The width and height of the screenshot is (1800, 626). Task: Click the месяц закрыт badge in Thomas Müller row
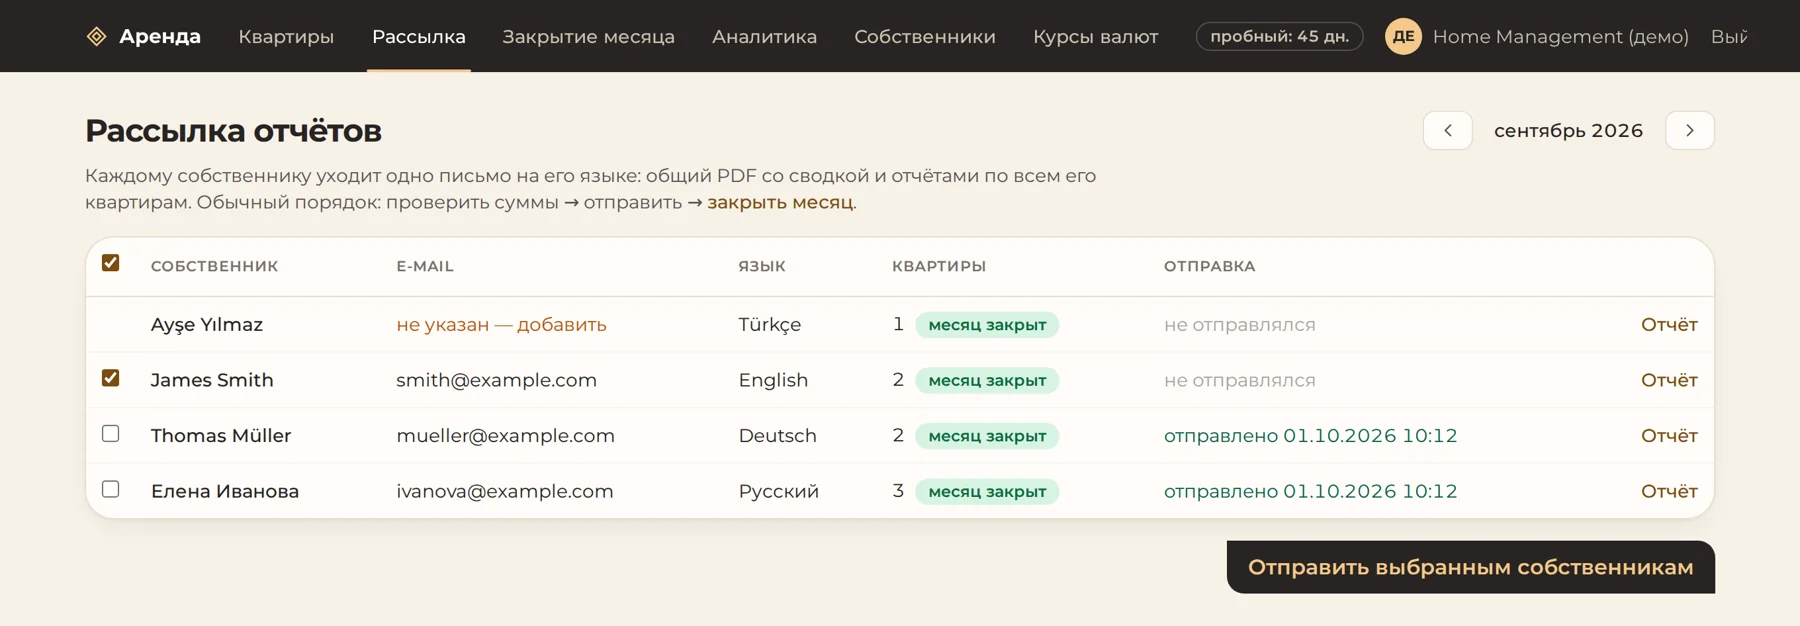pyautogui.click(x=987, y=436)
